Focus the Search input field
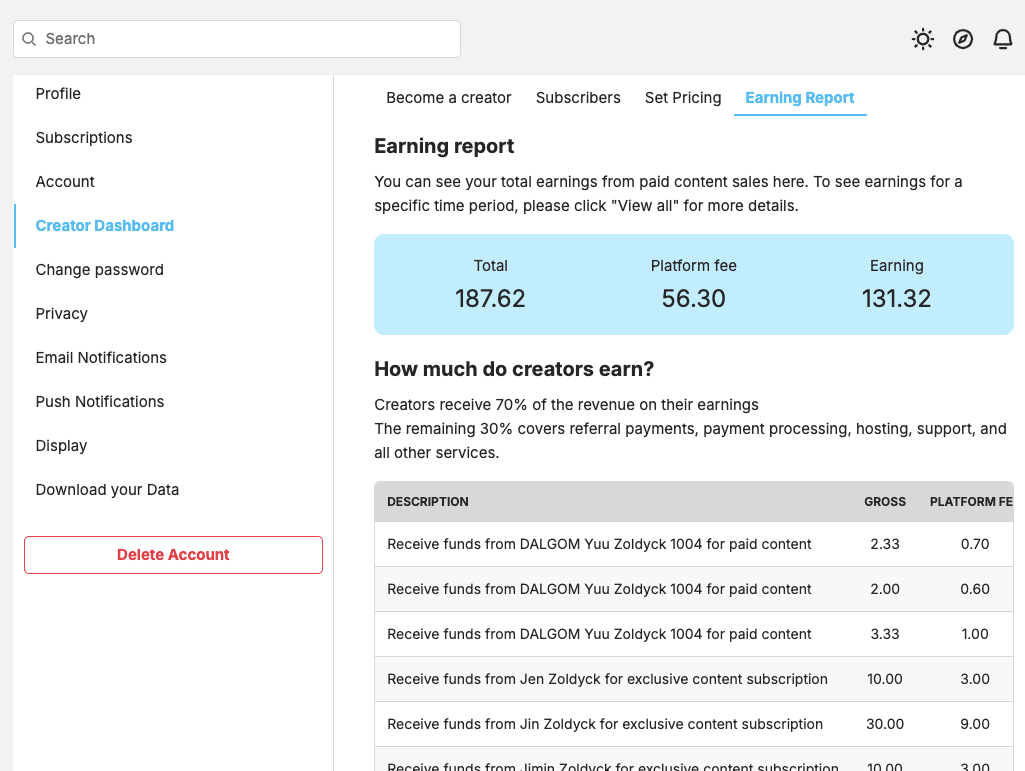Image resolution: width=1025 pixels, height=771 pixels. coord(237,39)
